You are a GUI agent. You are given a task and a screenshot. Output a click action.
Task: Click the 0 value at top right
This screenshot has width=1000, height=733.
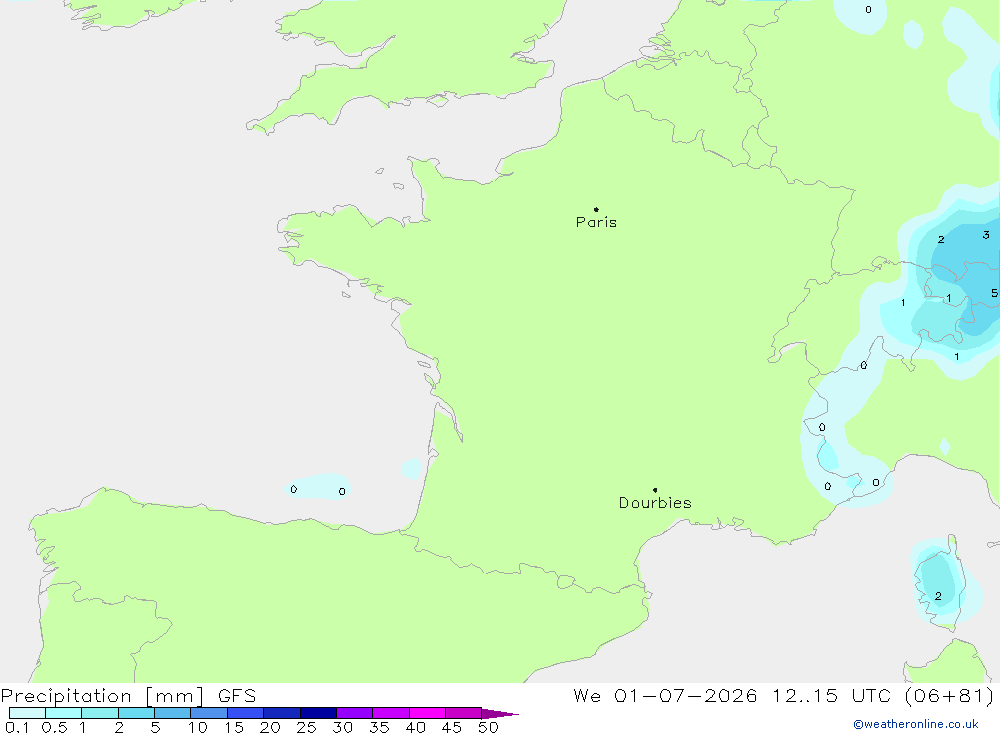coord(868,10)
